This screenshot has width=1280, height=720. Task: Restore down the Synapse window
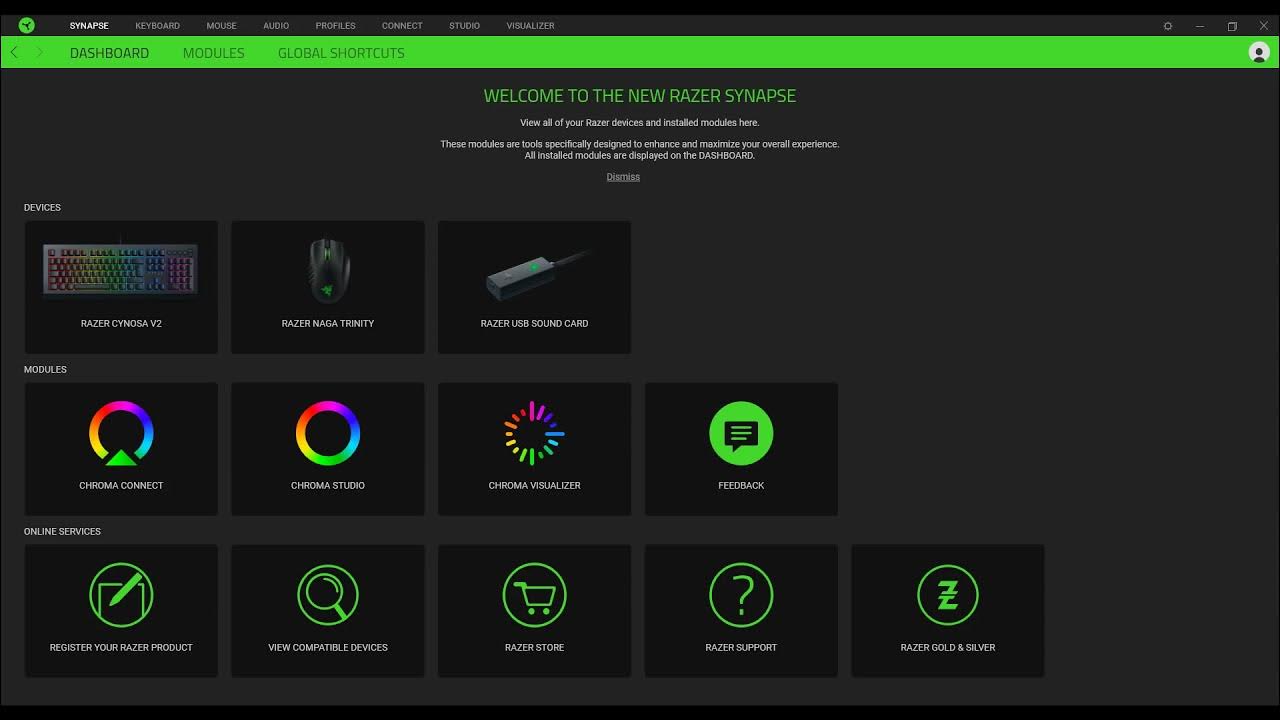1232,26
